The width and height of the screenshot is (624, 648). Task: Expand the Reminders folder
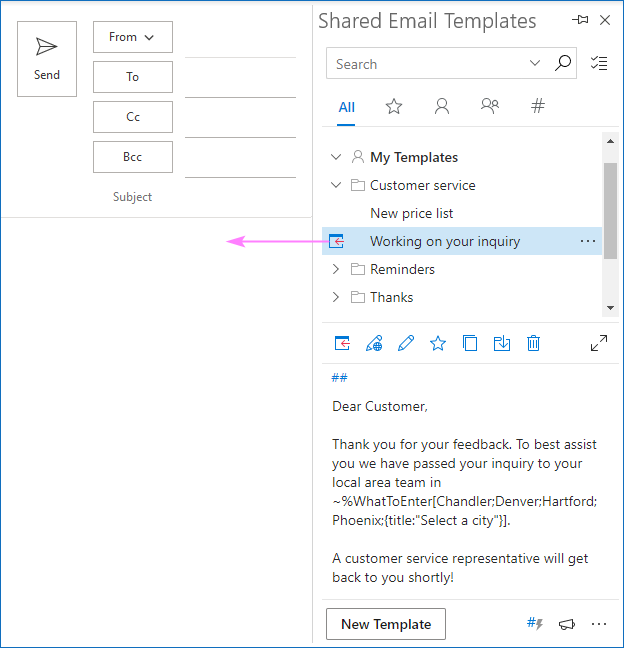tap(336, 269)
